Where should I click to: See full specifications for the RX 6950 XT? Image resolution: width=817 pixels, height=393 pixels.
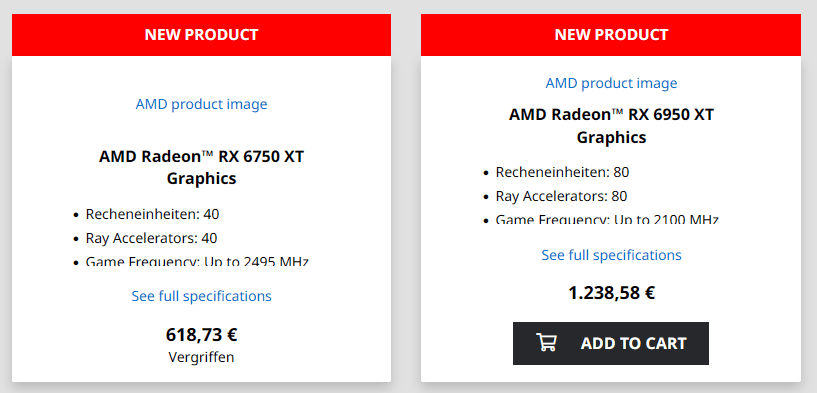611,255
